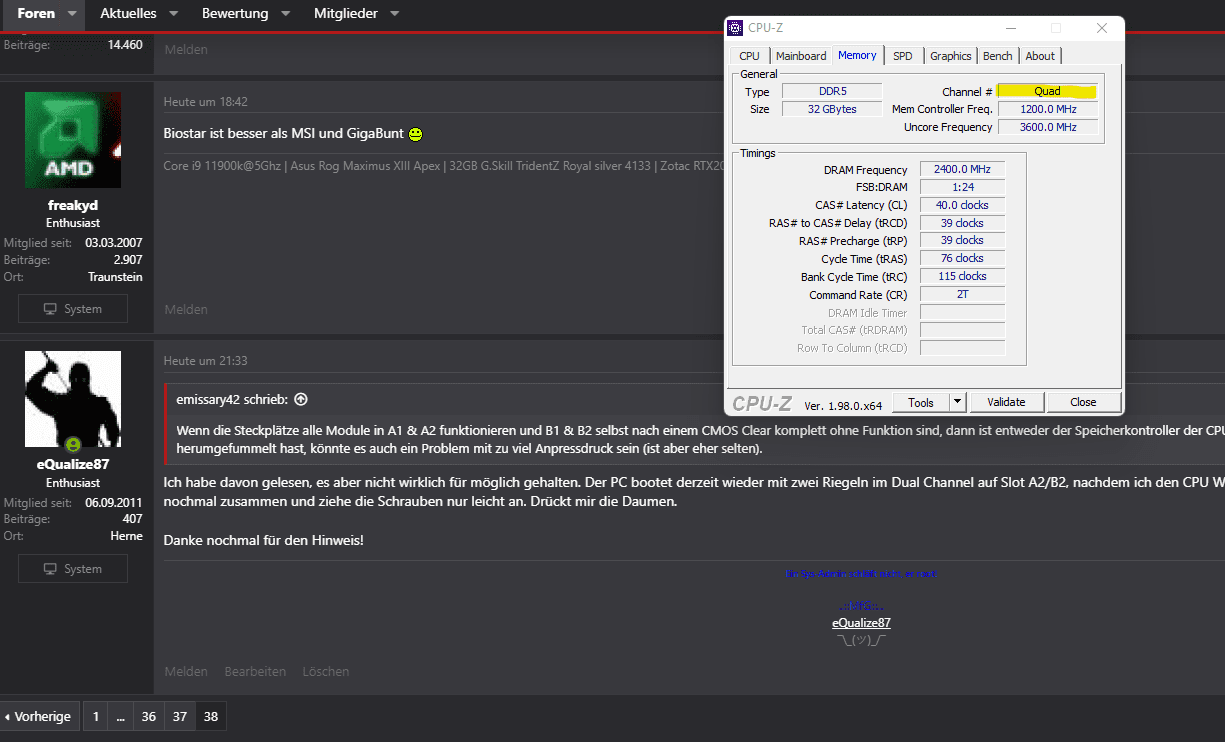Click the Validate button

(x=1006, y=402)
